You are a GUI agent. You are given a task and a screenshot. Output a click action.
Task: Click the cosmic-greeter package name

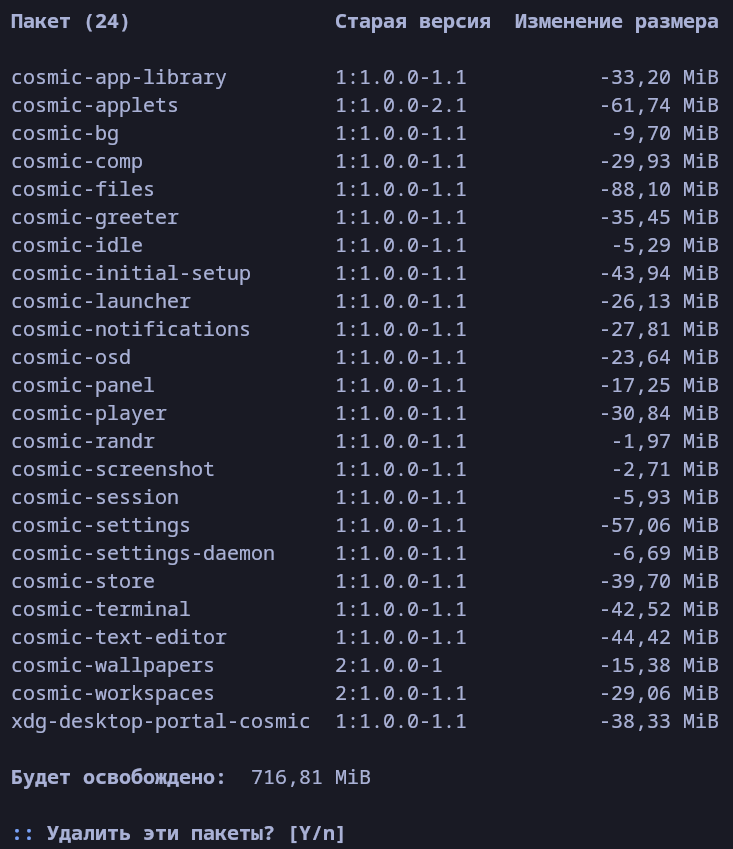pyautogui.click(x=95, y=217)
